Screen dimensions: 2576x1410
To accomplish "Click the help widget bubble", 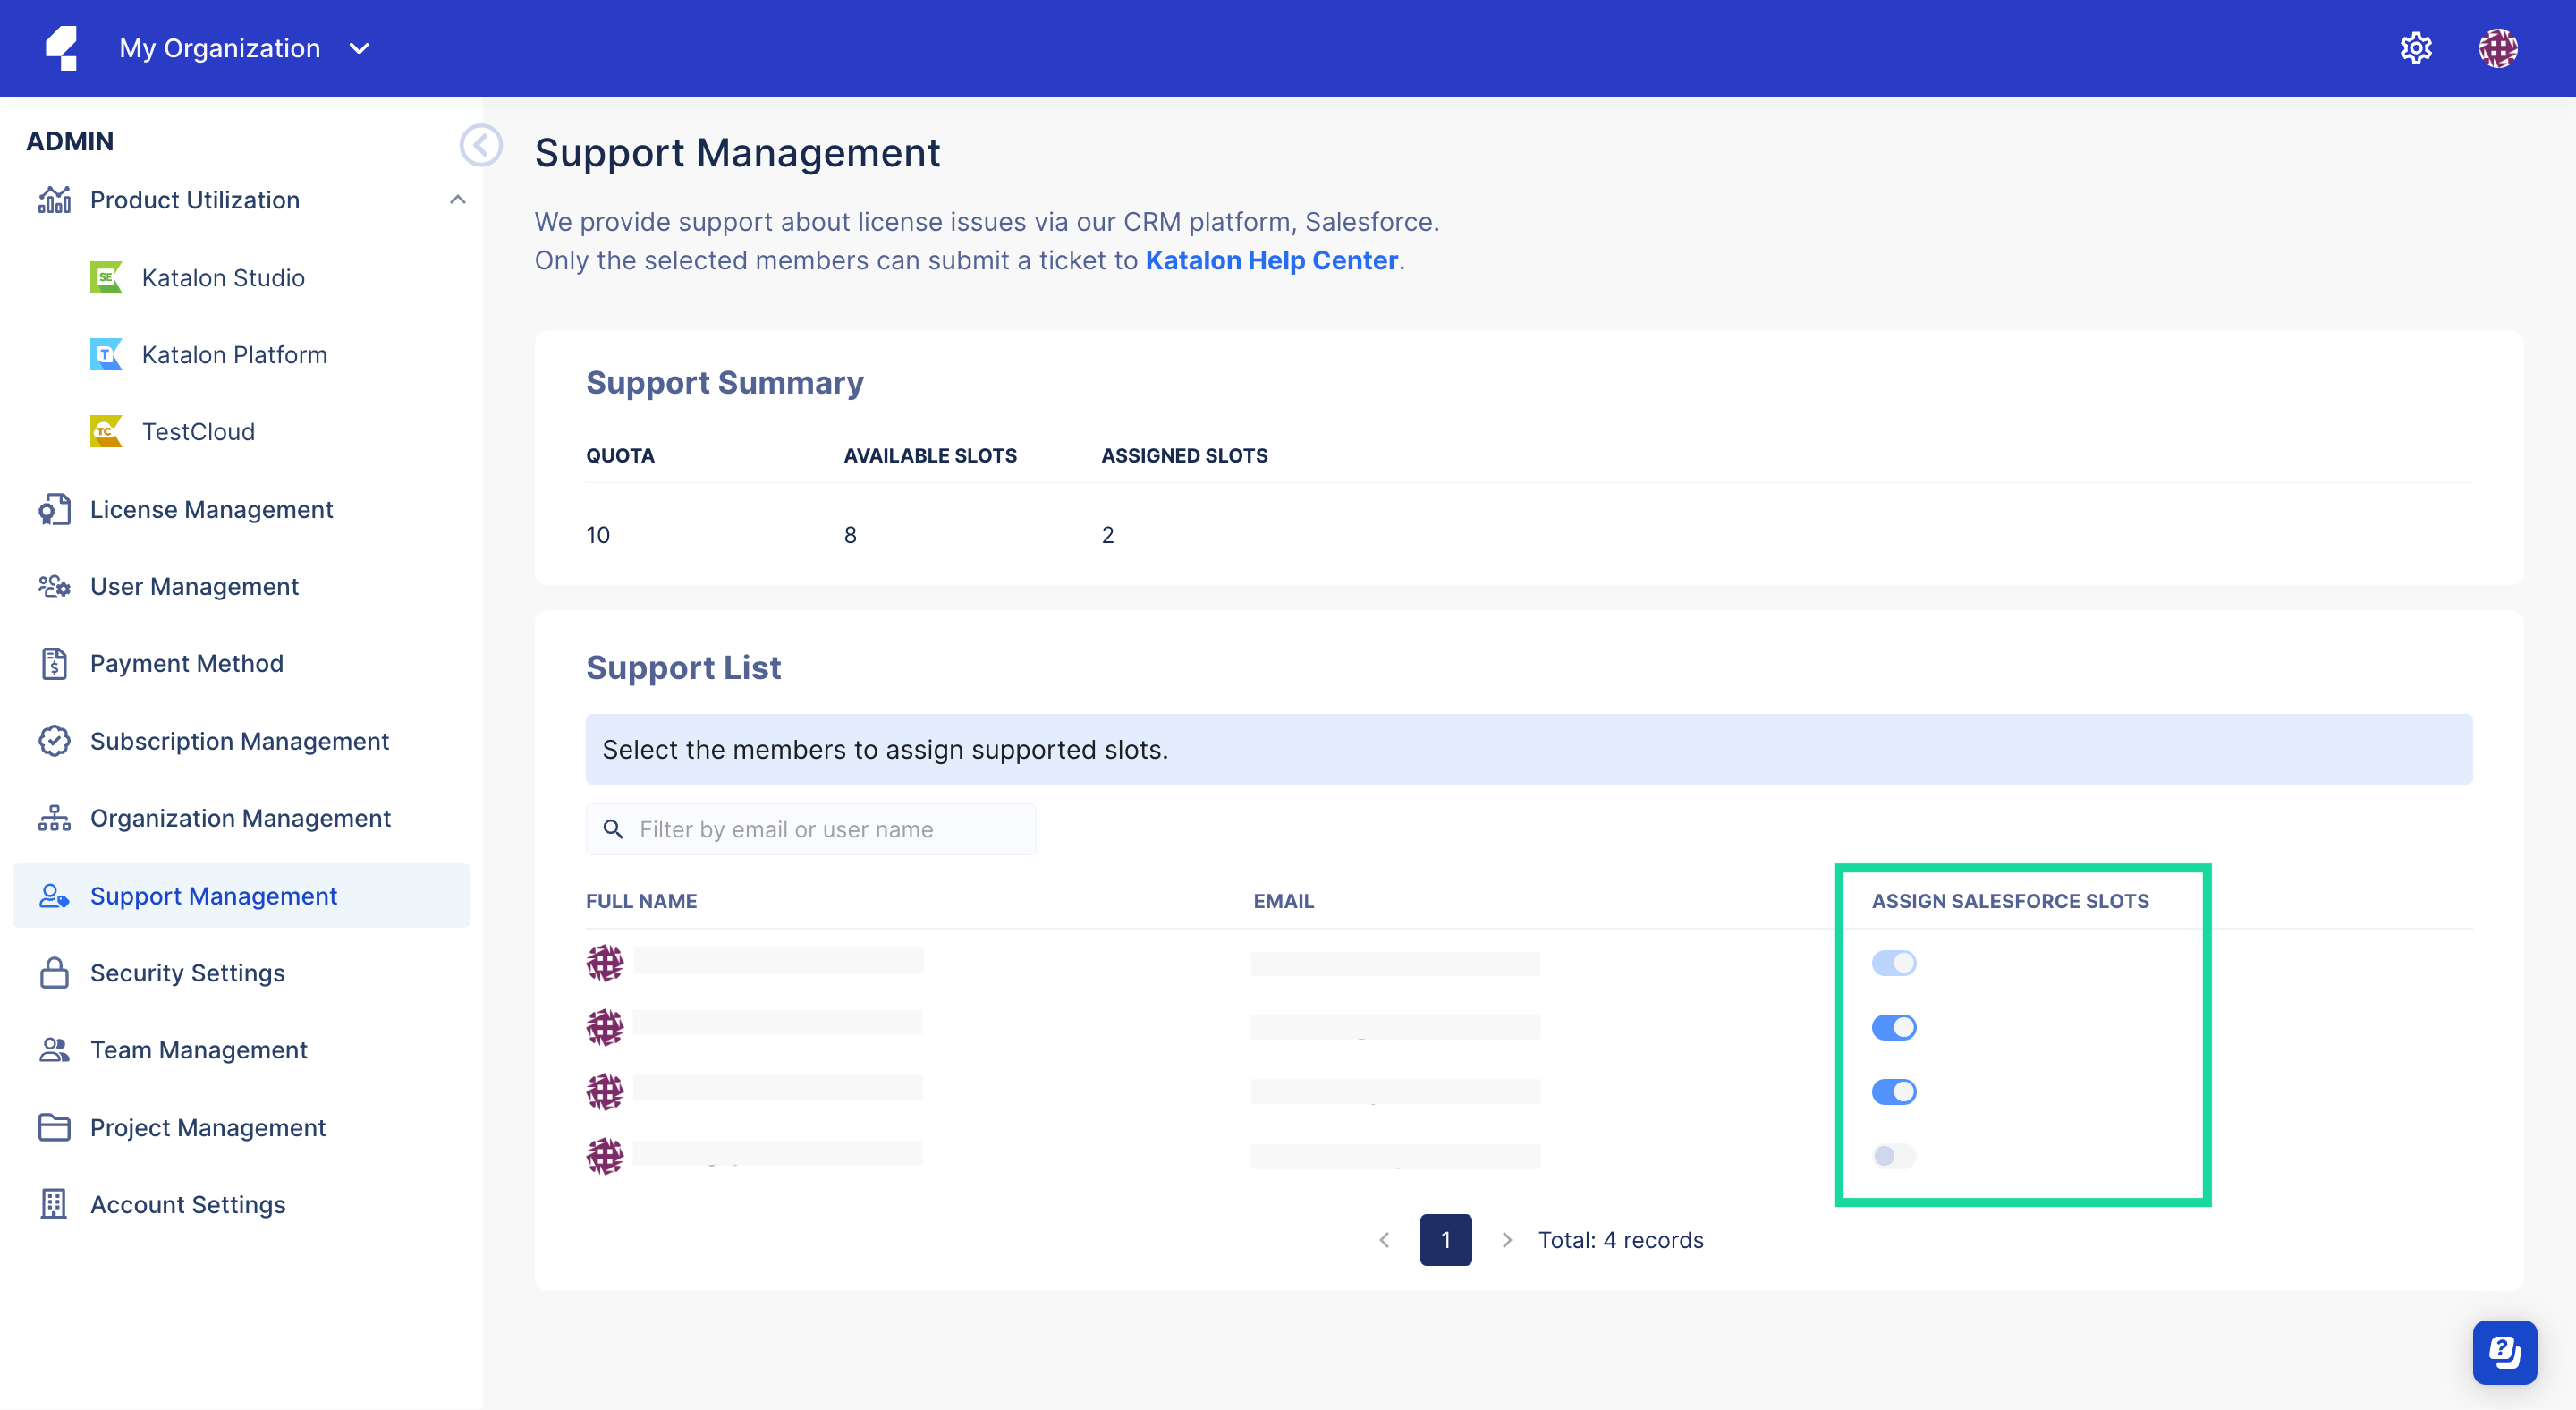I will pyautogui.click(x=2504, y=1352).
